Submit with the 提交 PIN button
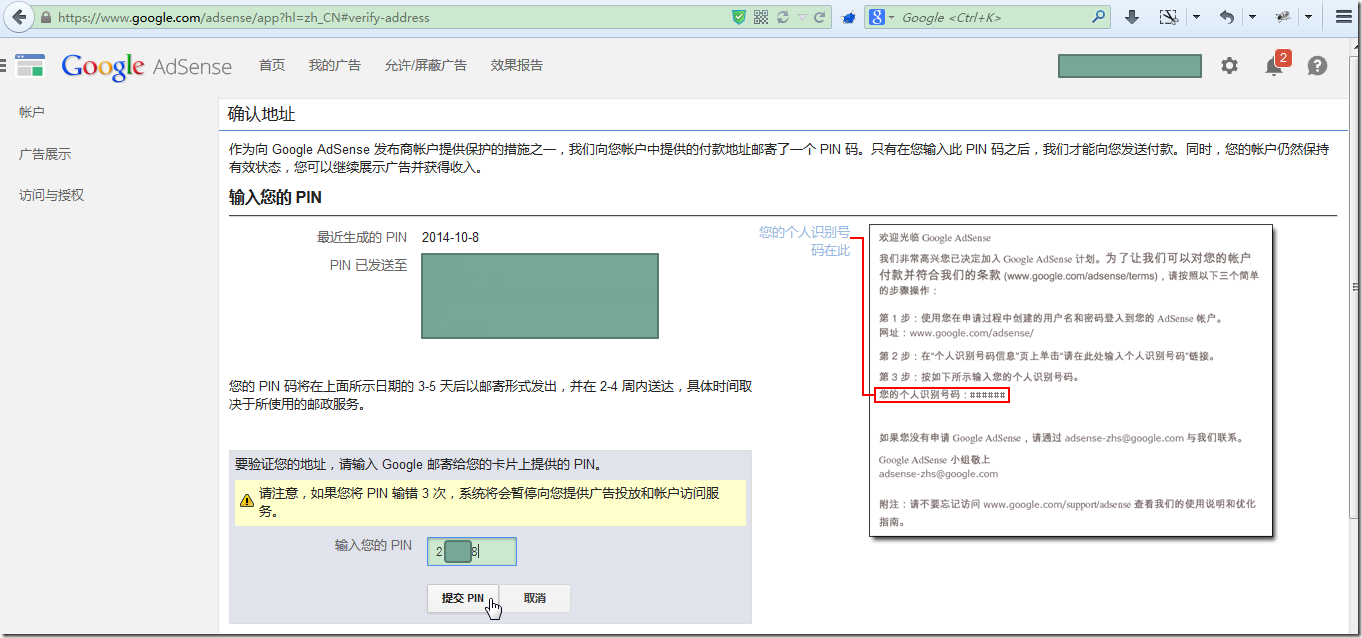Viewport: 1362px width, 638px height. tap(463, 598)
